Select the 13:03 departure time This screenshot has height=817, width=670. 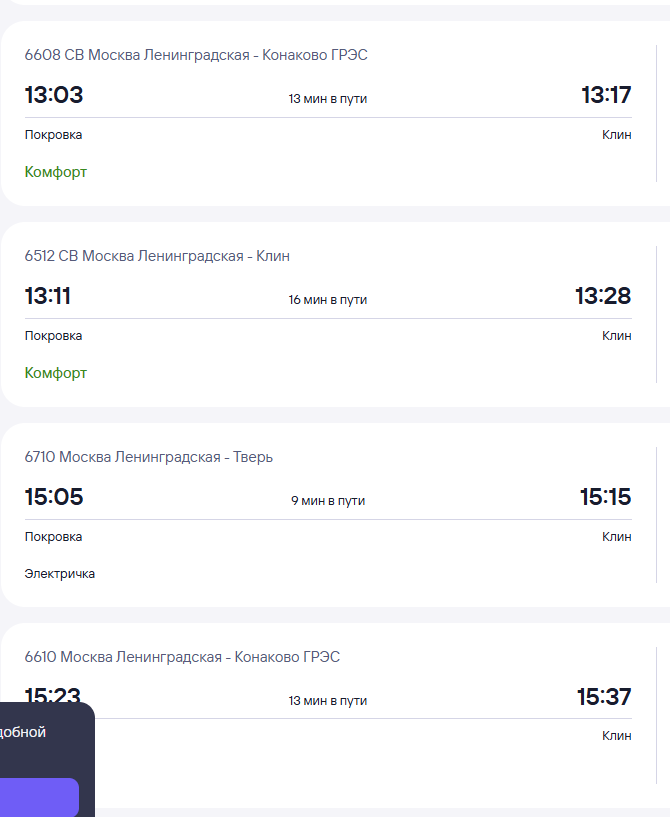point(54,96)
